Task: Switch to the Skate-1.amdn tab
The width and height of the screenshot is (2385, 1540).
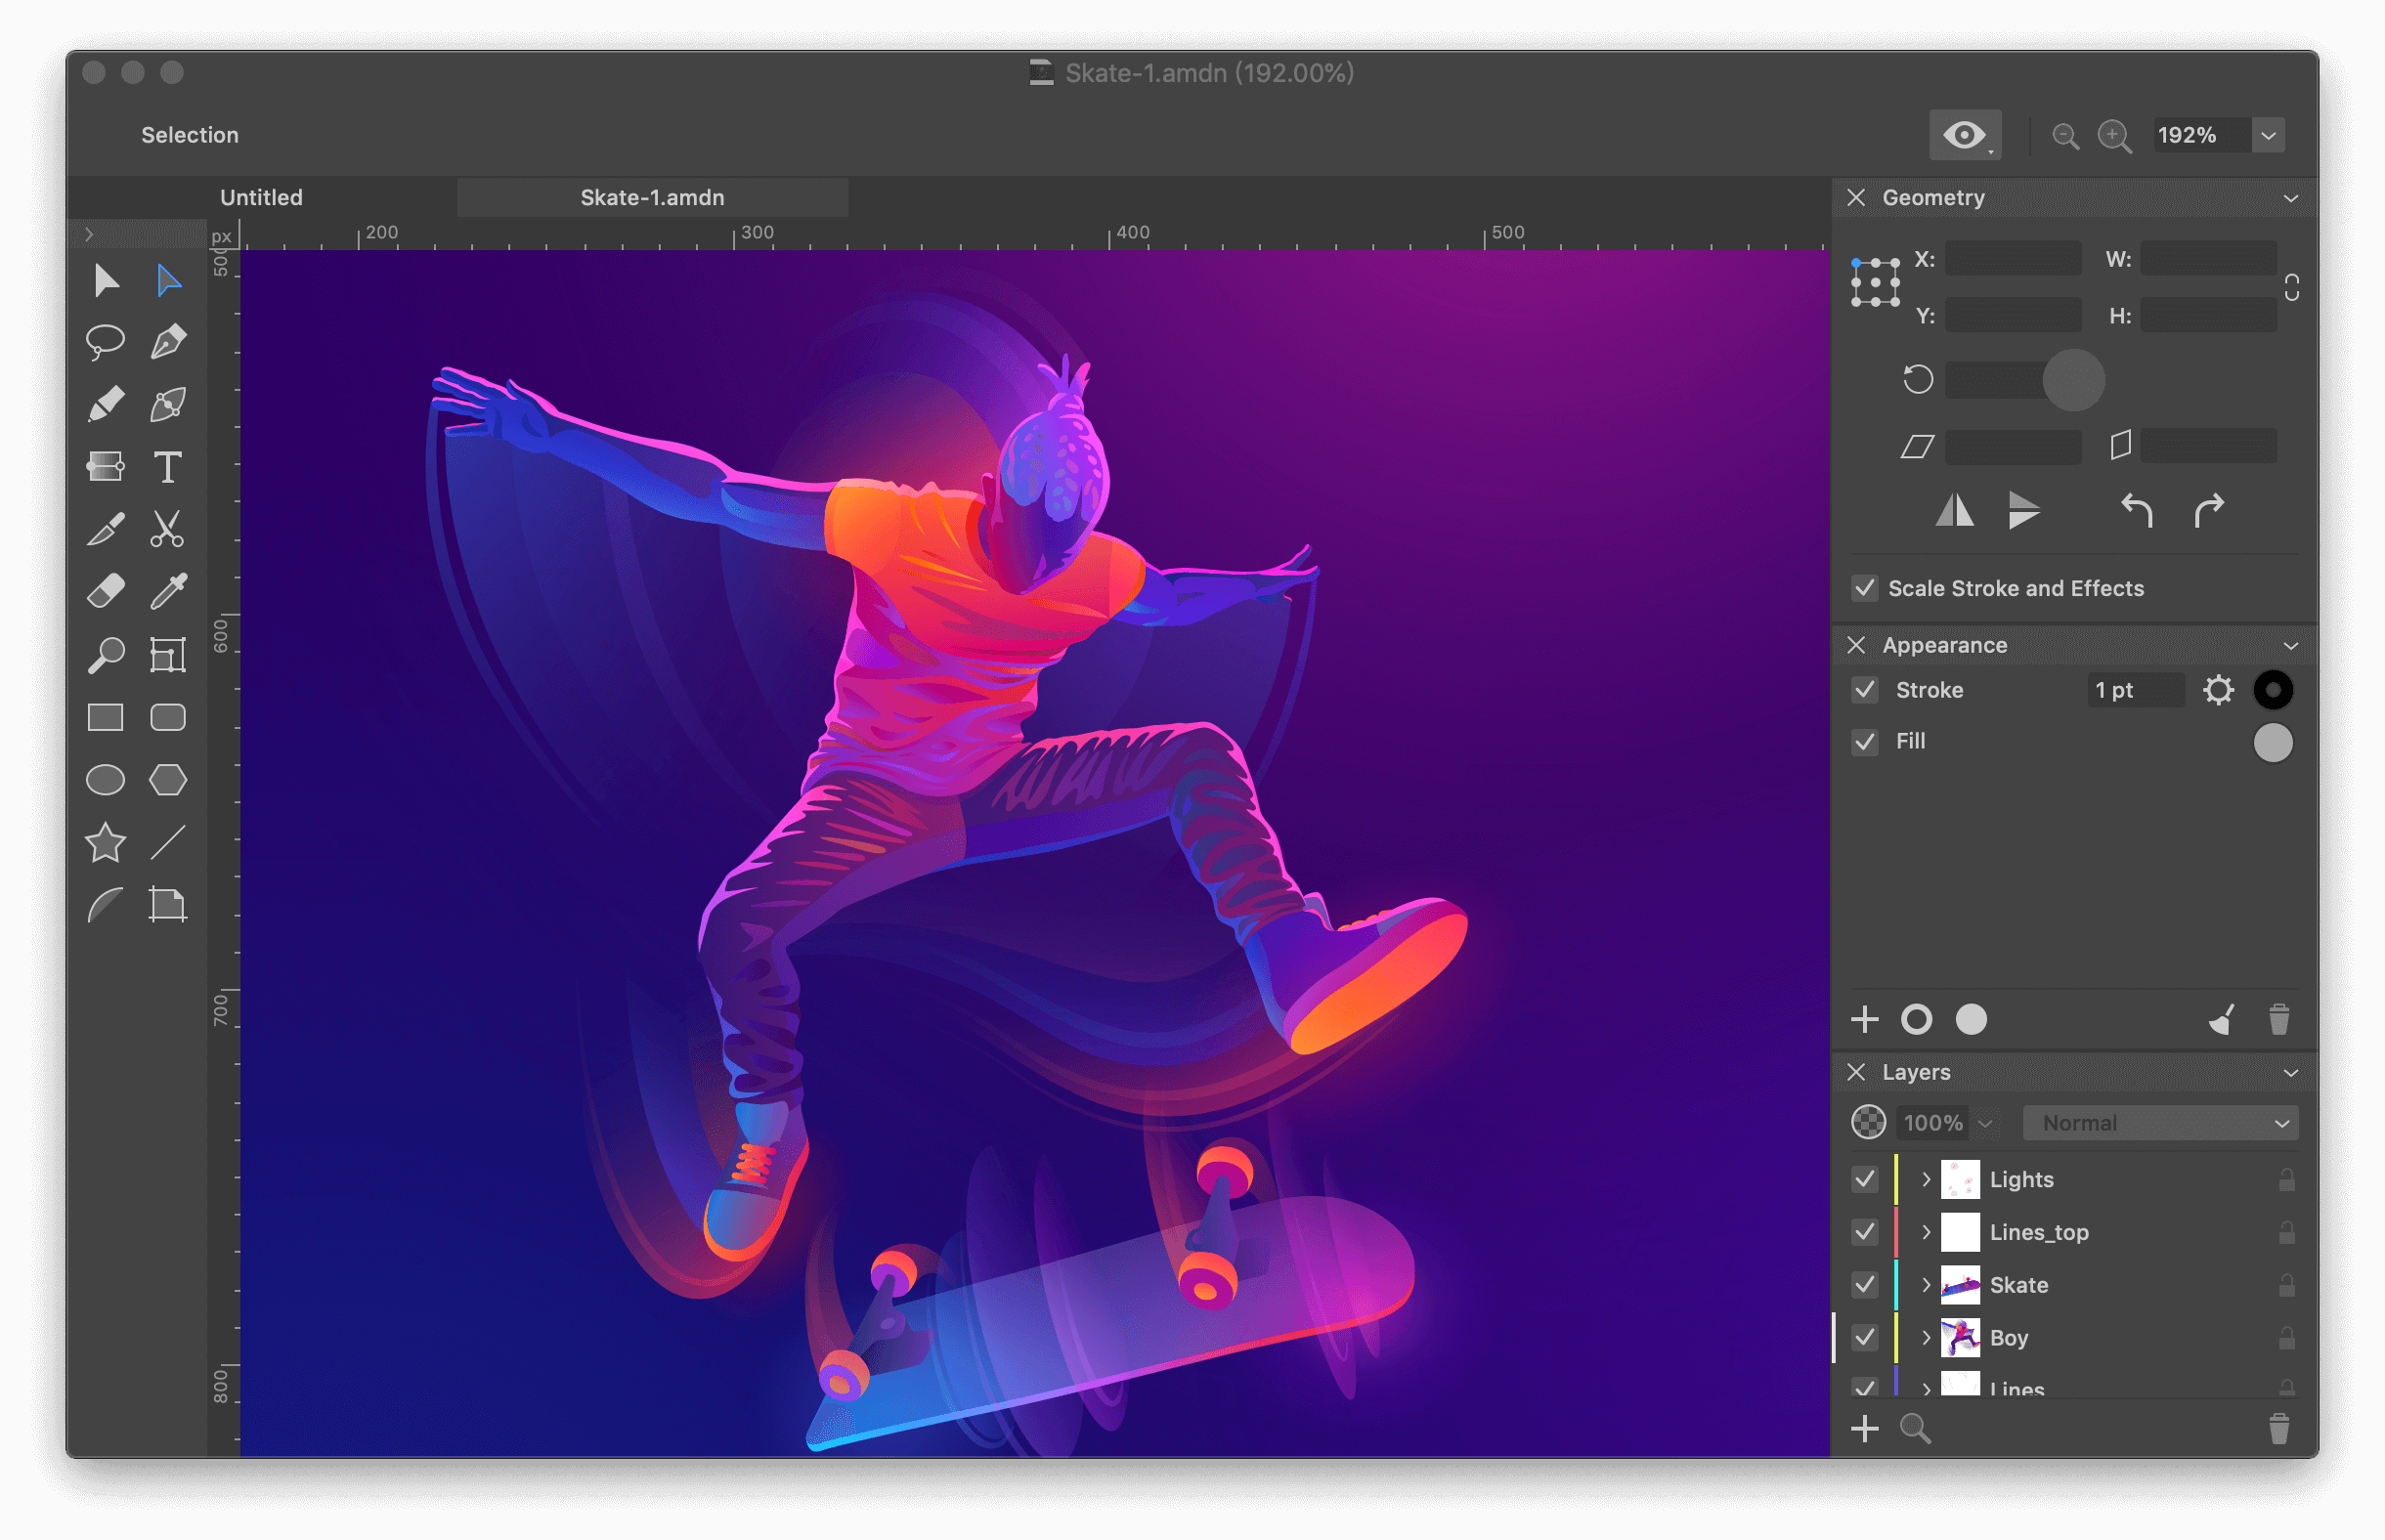Action: 652,198
